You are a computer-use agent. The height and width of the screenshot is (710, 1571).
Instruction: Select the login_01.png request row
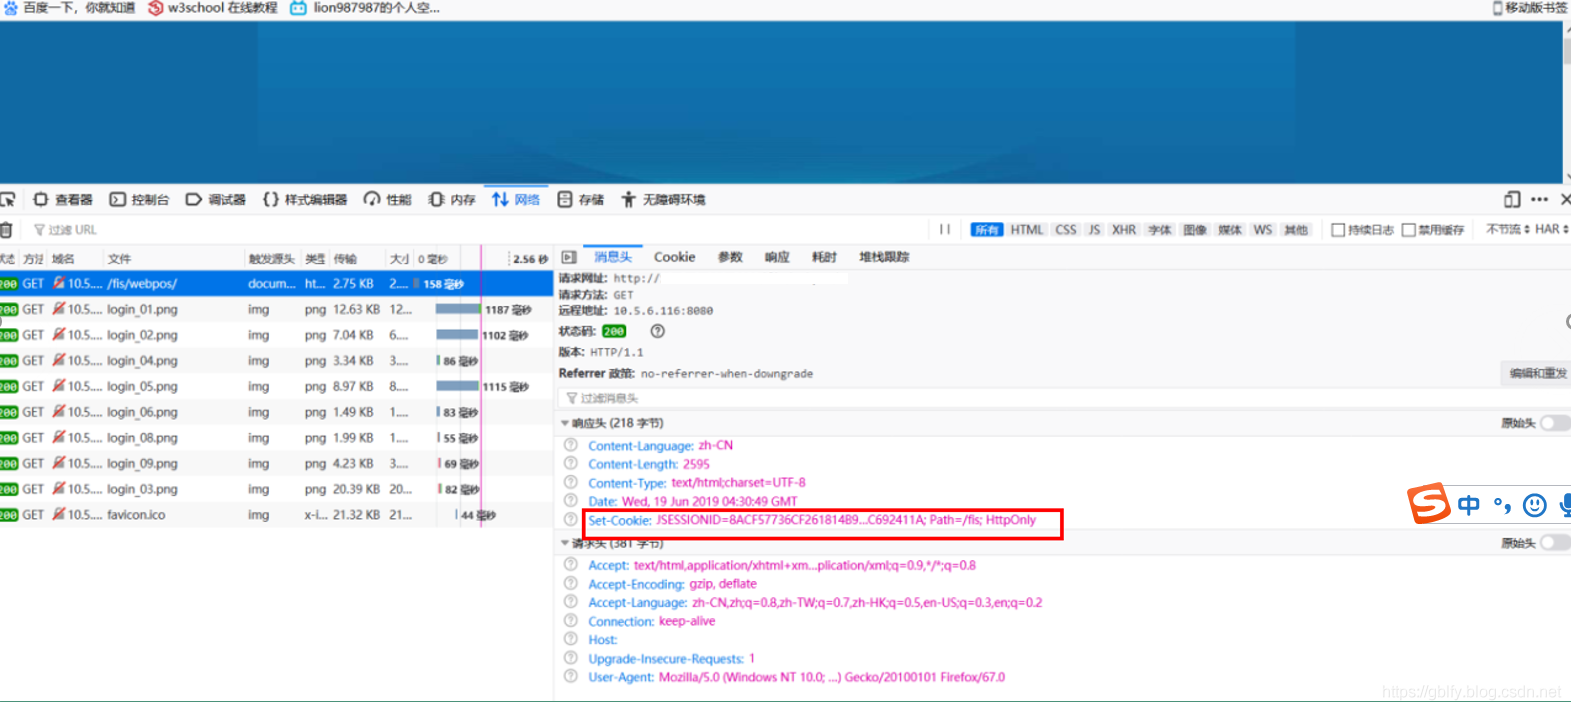coord(276,310)
